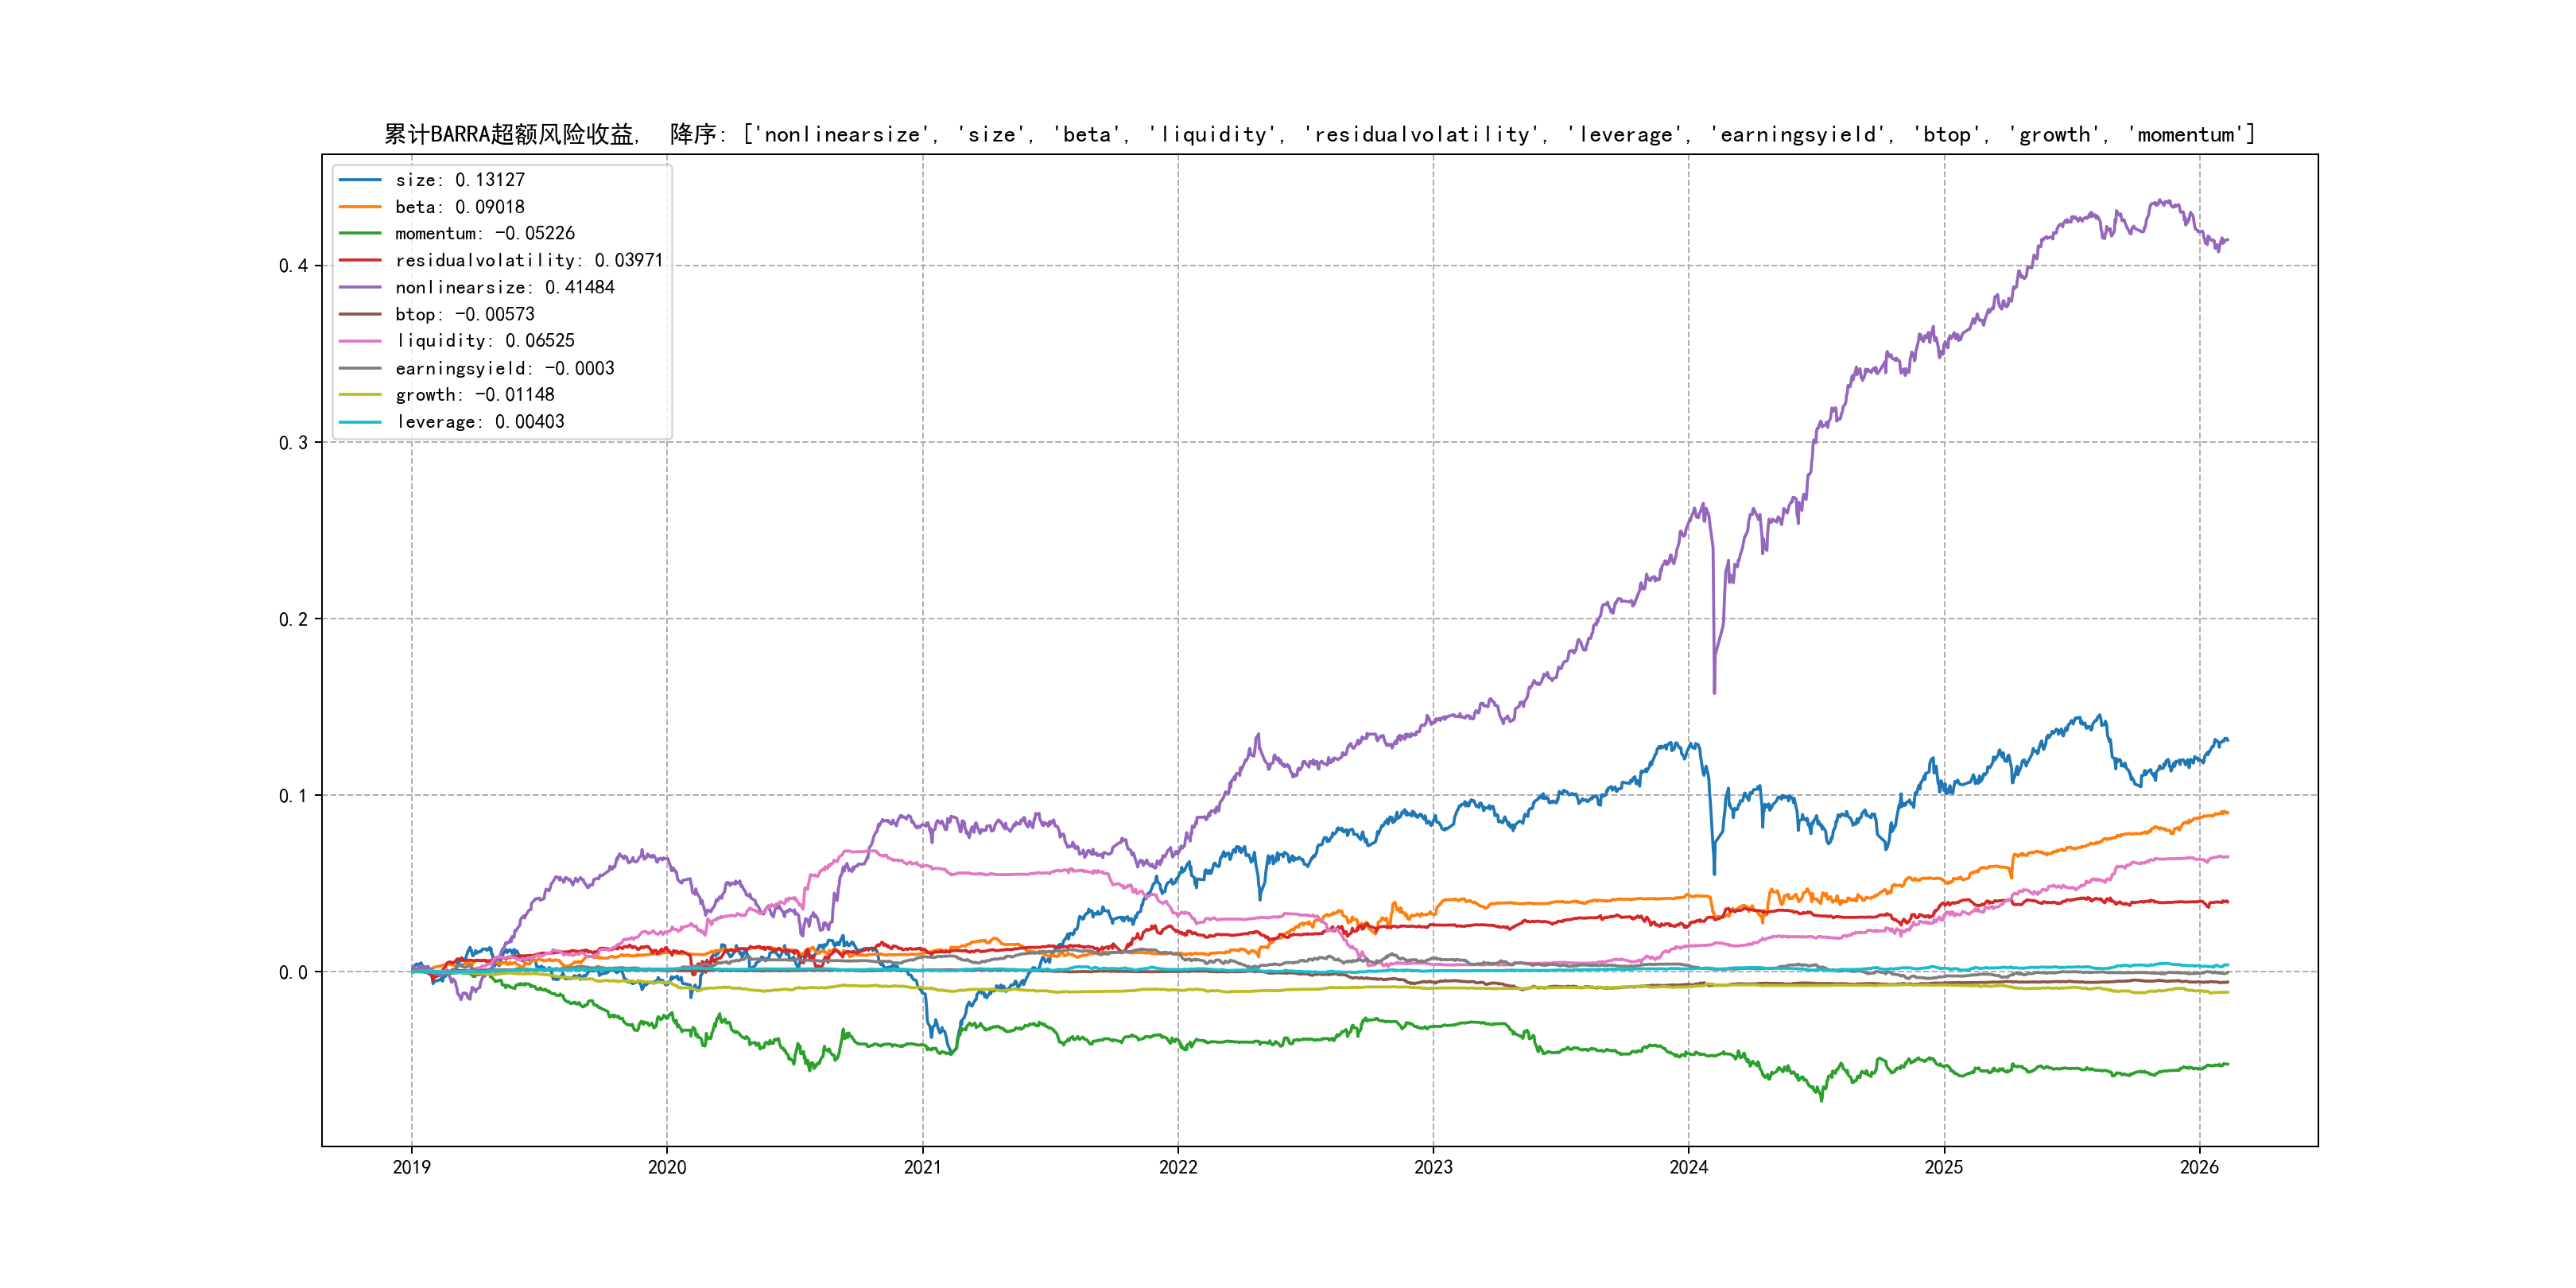Screen dimensions: 2576x1288
Task: Click the 'nonlinearsize: 0.41484' legend entry
Action: tap(505, 288)
